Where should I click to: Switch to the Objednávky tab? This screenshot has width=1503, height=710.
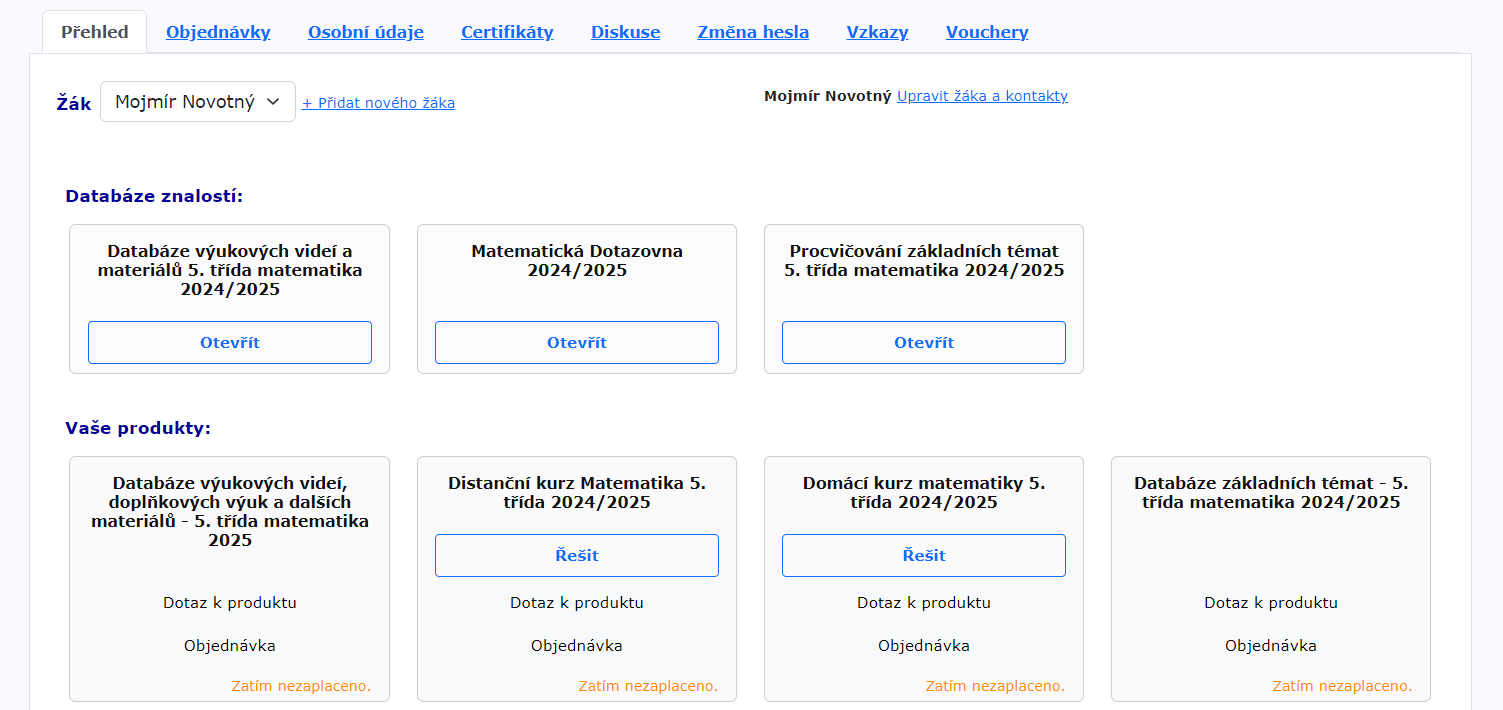click(218, 32)
